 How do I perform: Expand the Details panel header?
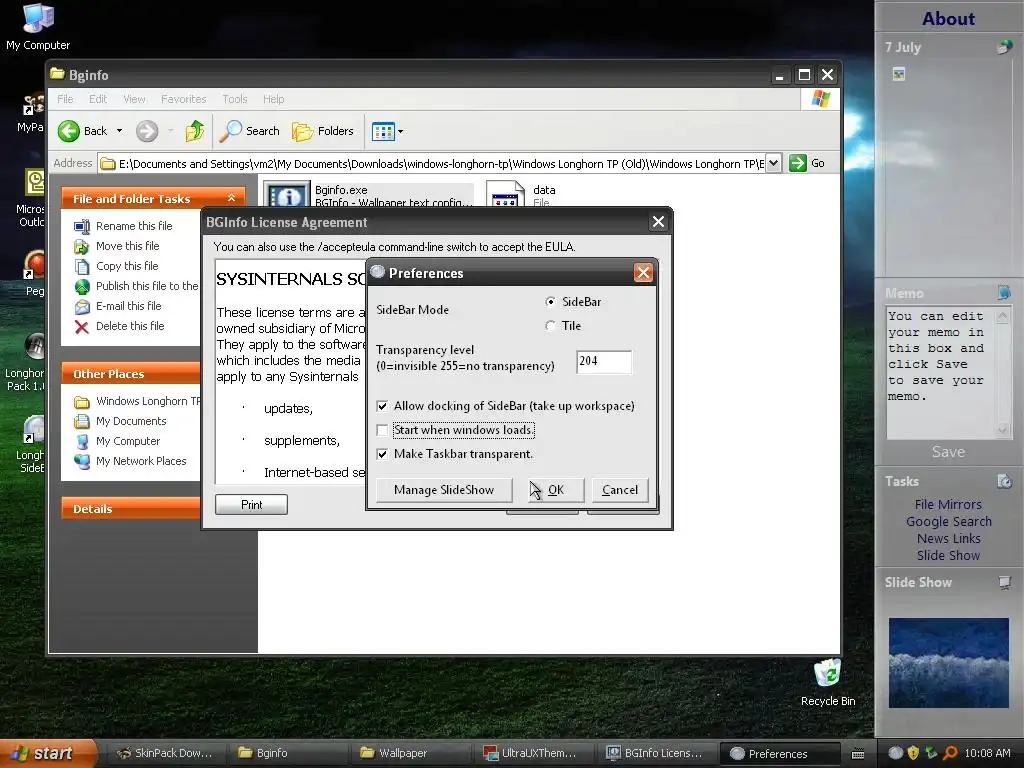point(131,509)
